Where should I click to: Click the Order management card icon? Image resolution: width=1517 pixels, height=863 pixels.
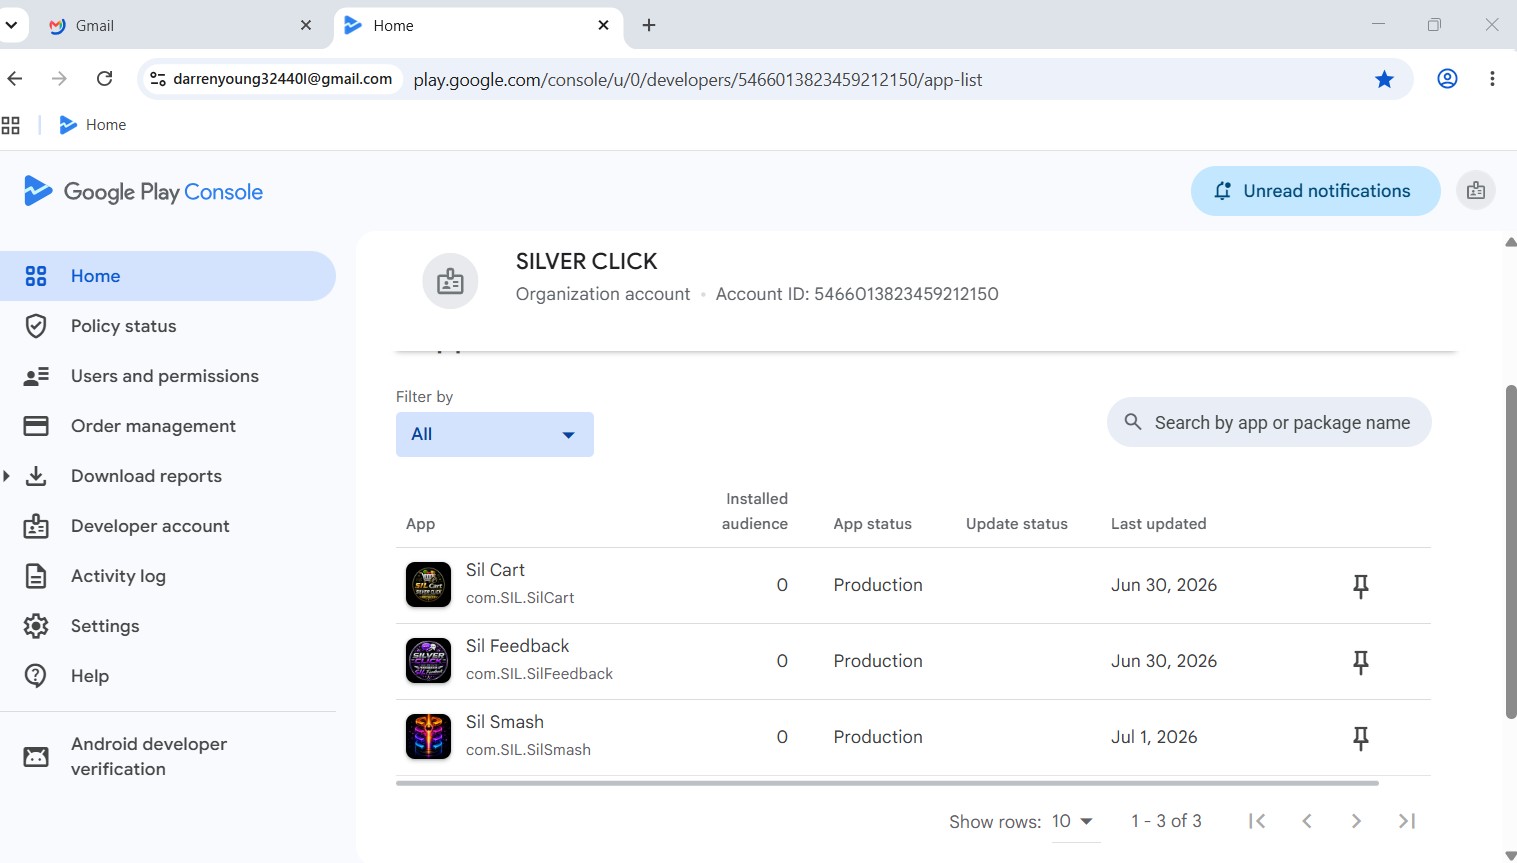point(36,426)
